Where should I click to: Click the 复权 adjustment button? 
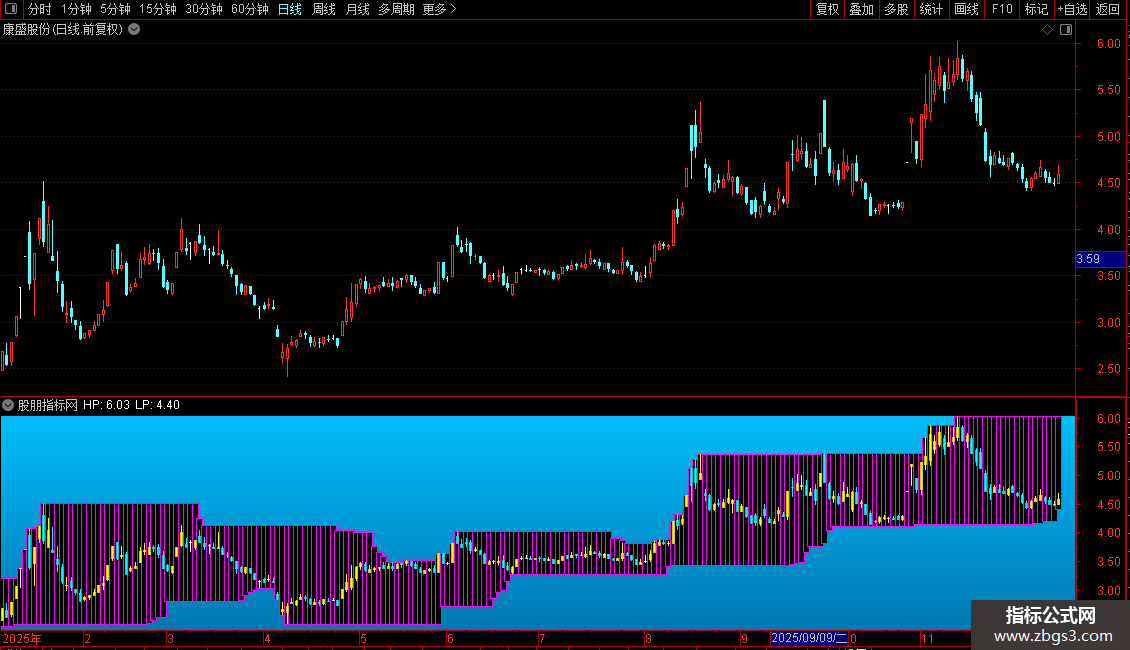[x=827, y=9]
